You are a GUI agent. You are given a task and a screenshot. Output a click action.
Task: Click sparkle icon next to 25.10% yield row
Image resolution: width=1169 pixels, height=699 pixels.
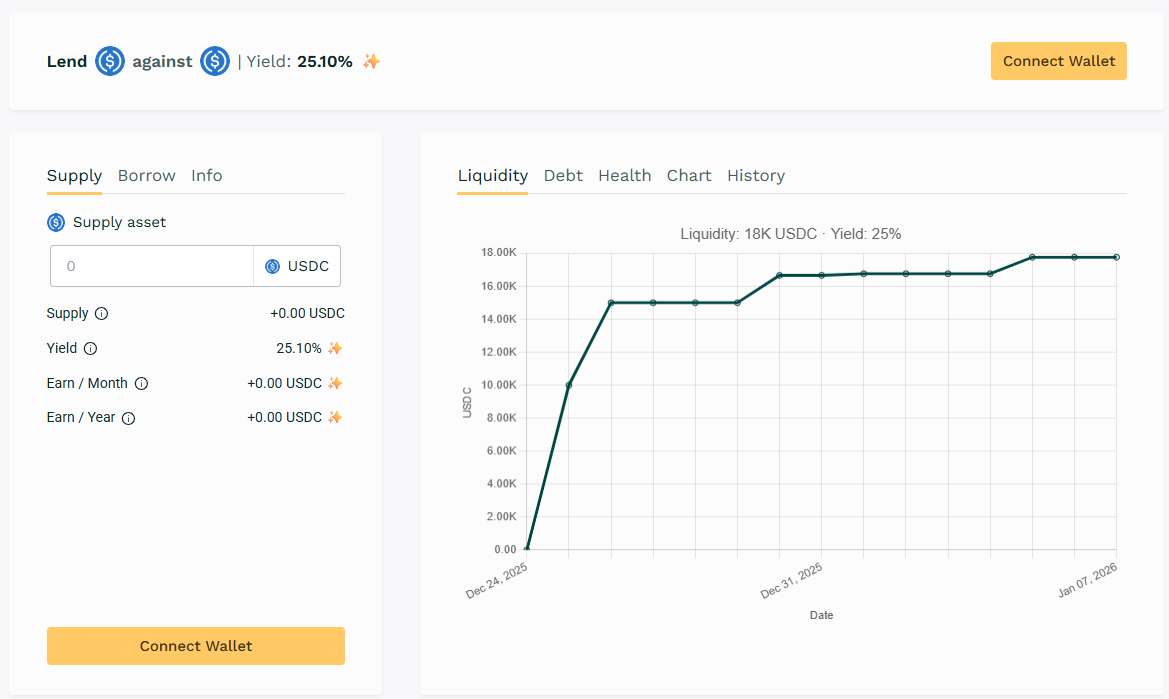(335, 349)
